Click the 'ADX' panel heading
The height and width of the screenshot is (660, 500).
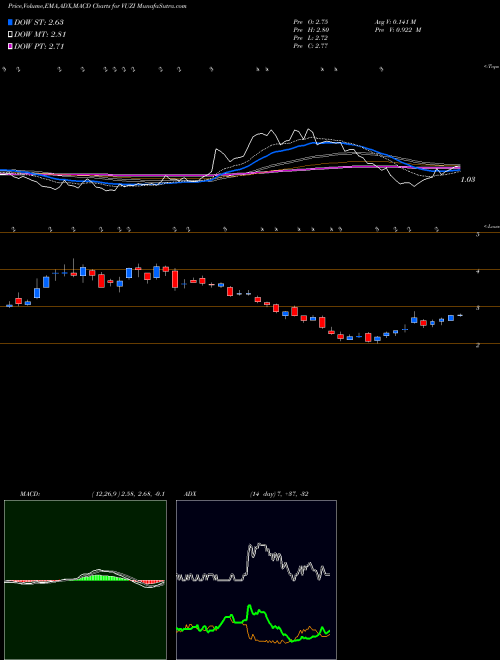[x=190, y=494]
